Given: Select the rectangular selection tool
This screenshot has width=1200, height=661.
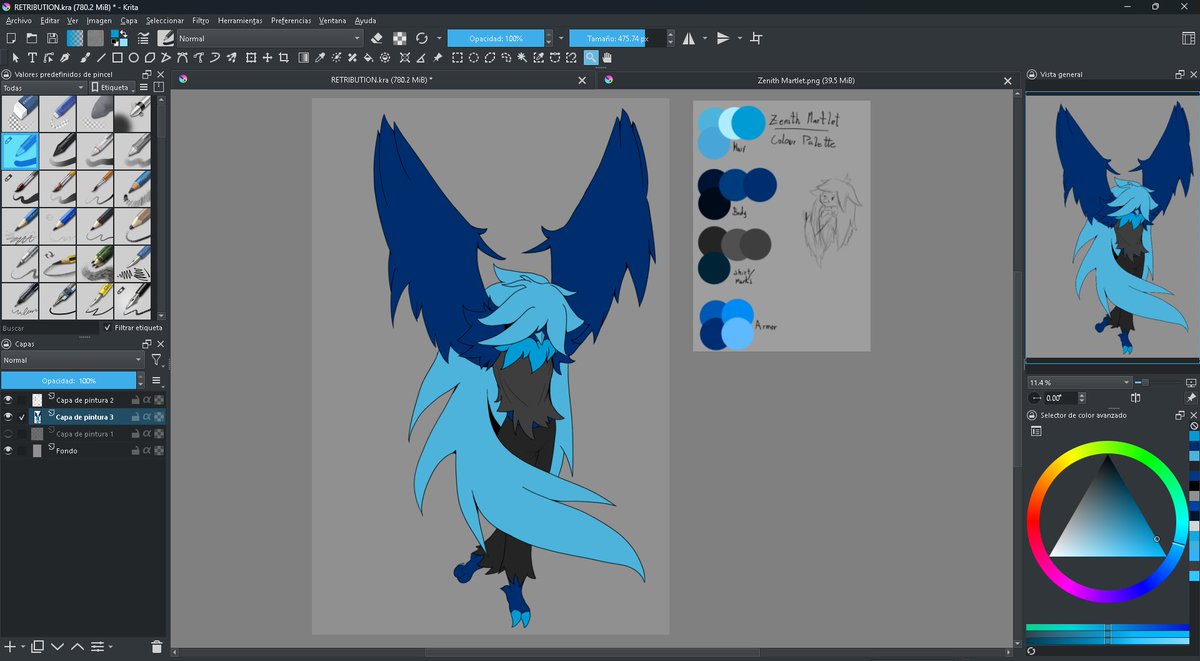Looking at the screenshot, I should tap(457, 58).
